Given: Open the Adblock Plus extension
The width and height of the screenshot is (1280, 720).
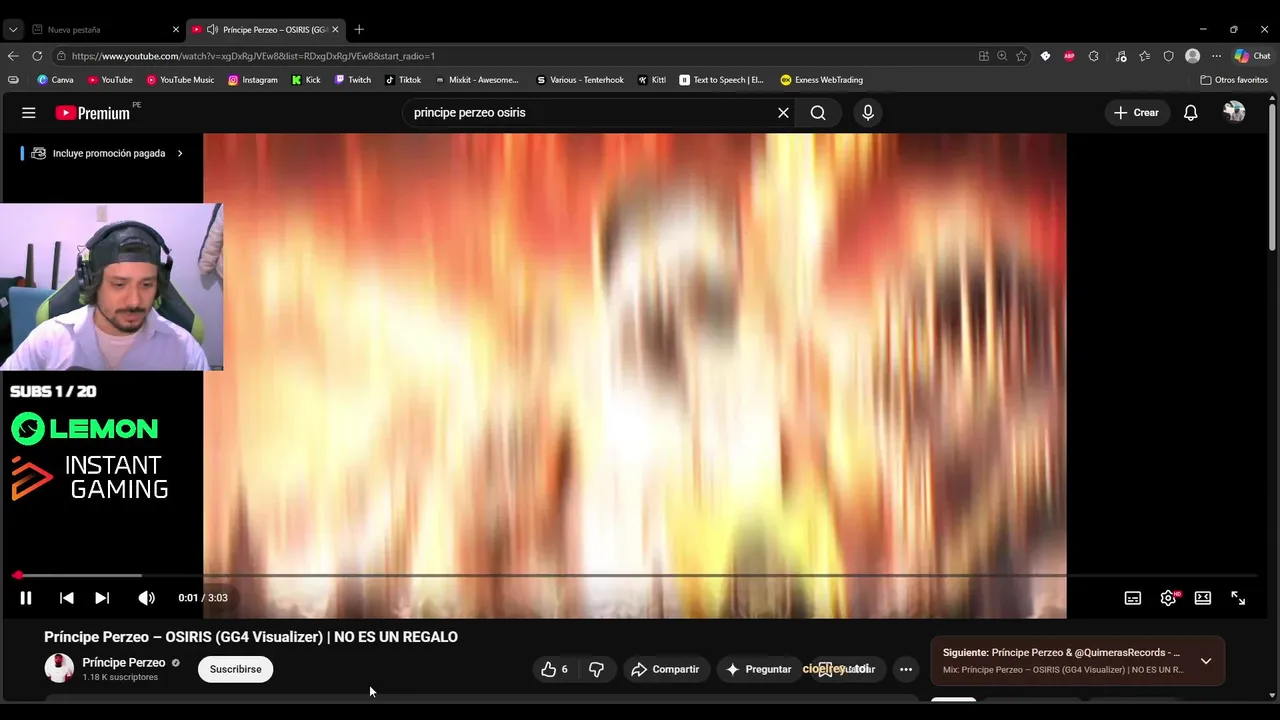Looking at the screenshot, I should (x=1069, y=56).
